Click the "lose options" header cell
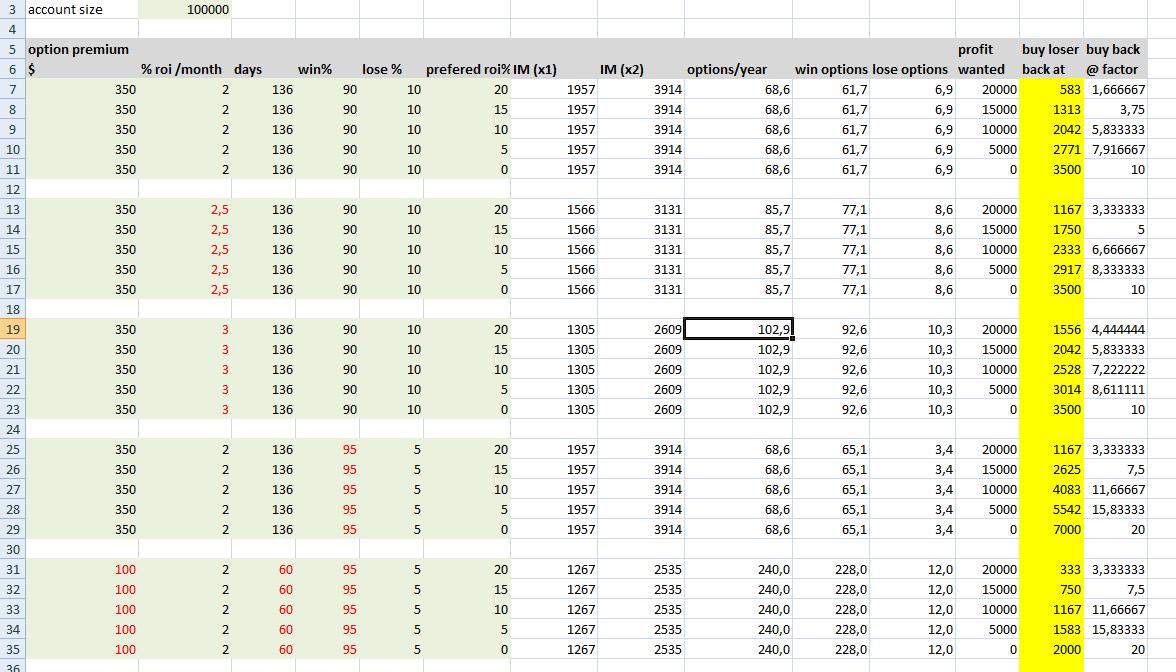Viewport: 1176px width, 672px height. [912, 69]
